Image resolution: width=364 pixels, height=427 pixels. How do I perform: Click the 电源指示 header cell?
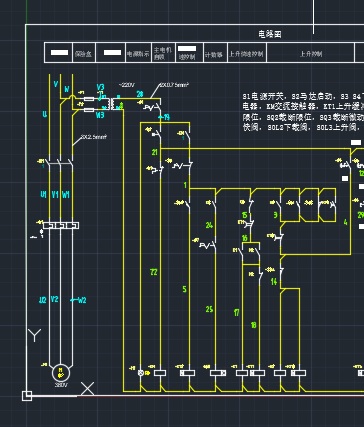pos(138,53)
